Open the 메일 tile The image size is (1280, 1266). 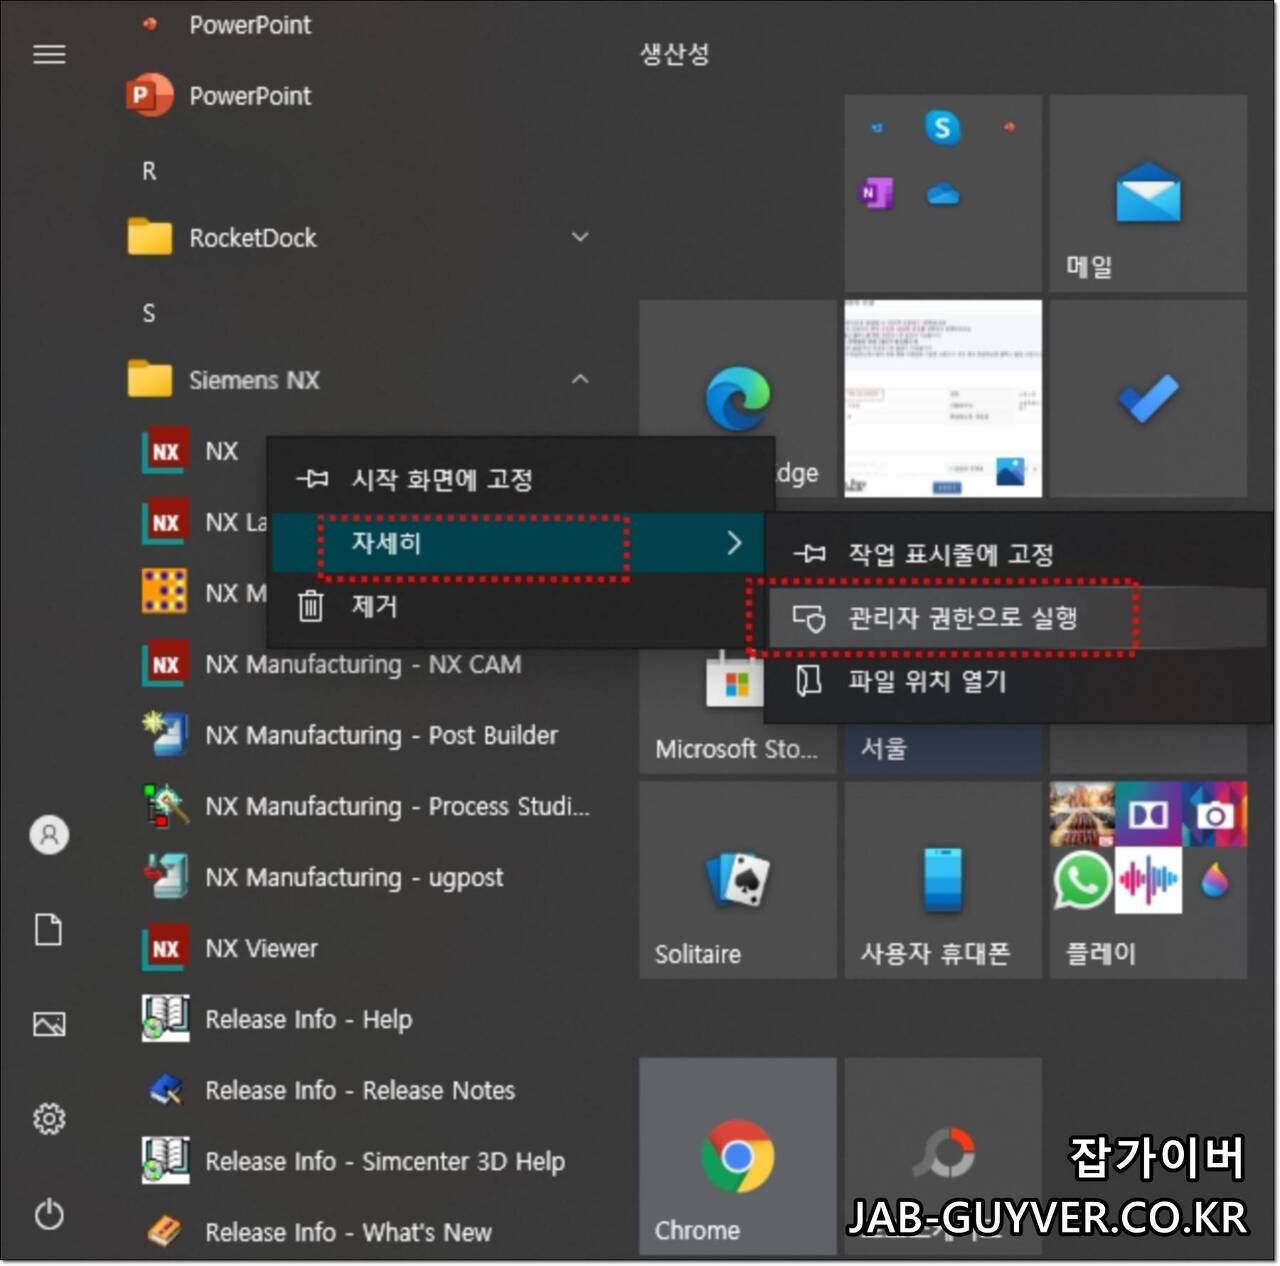1148,193
